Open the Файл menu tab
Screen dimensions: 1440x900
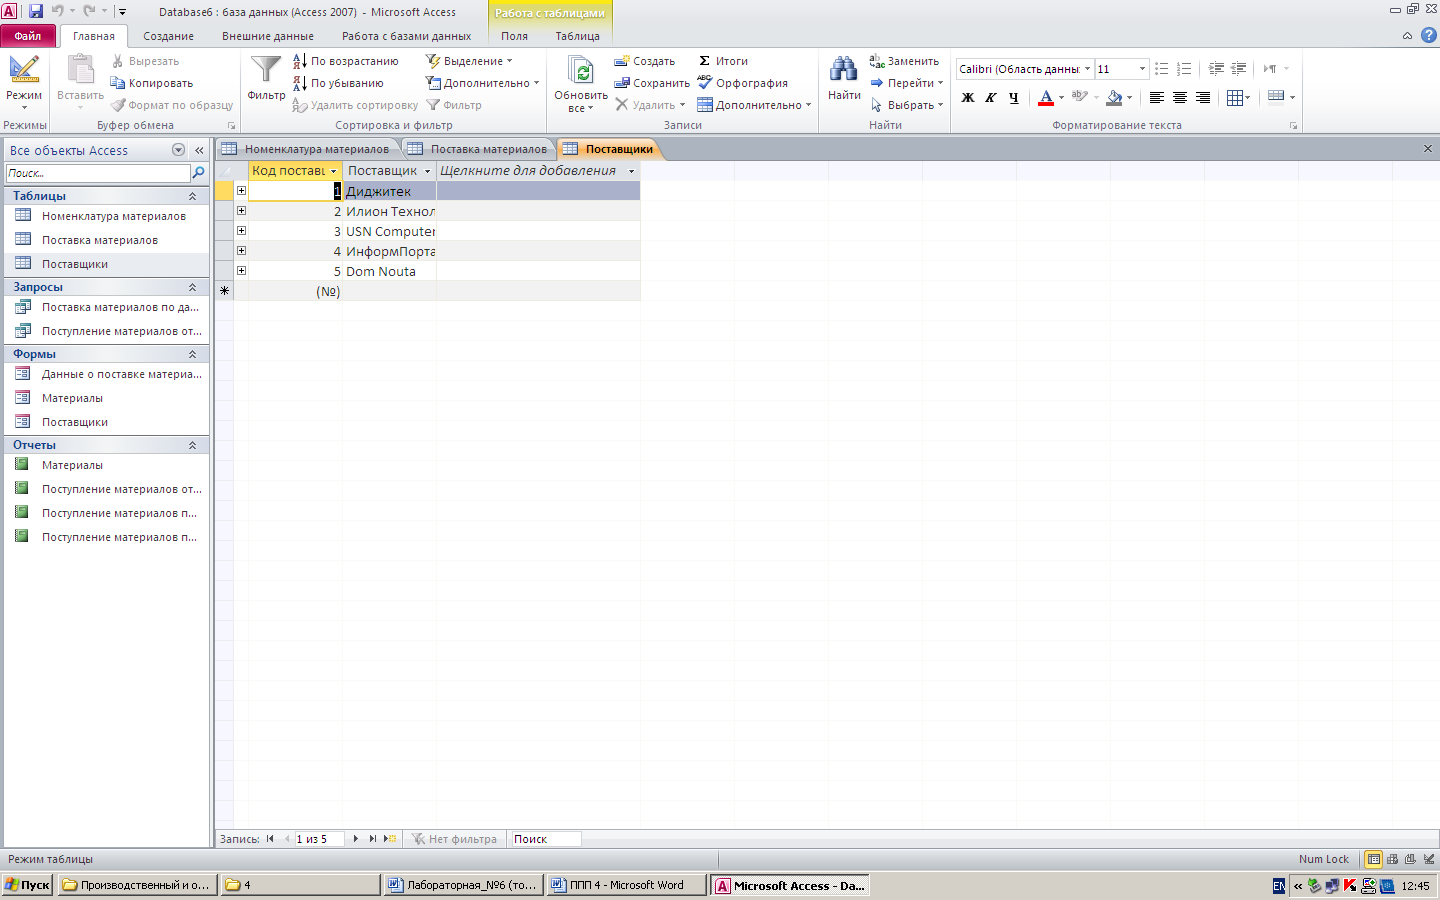pyautogui.click(x=28, y=36)
